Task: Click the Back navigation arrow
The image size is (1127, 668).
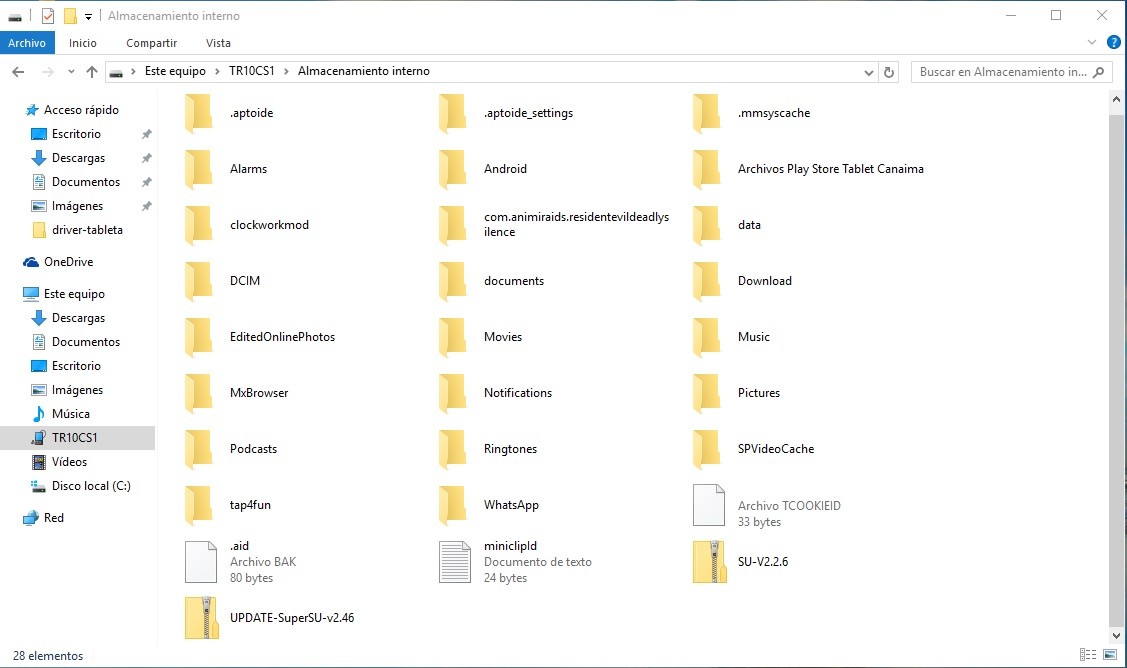Action: [17, 72]
